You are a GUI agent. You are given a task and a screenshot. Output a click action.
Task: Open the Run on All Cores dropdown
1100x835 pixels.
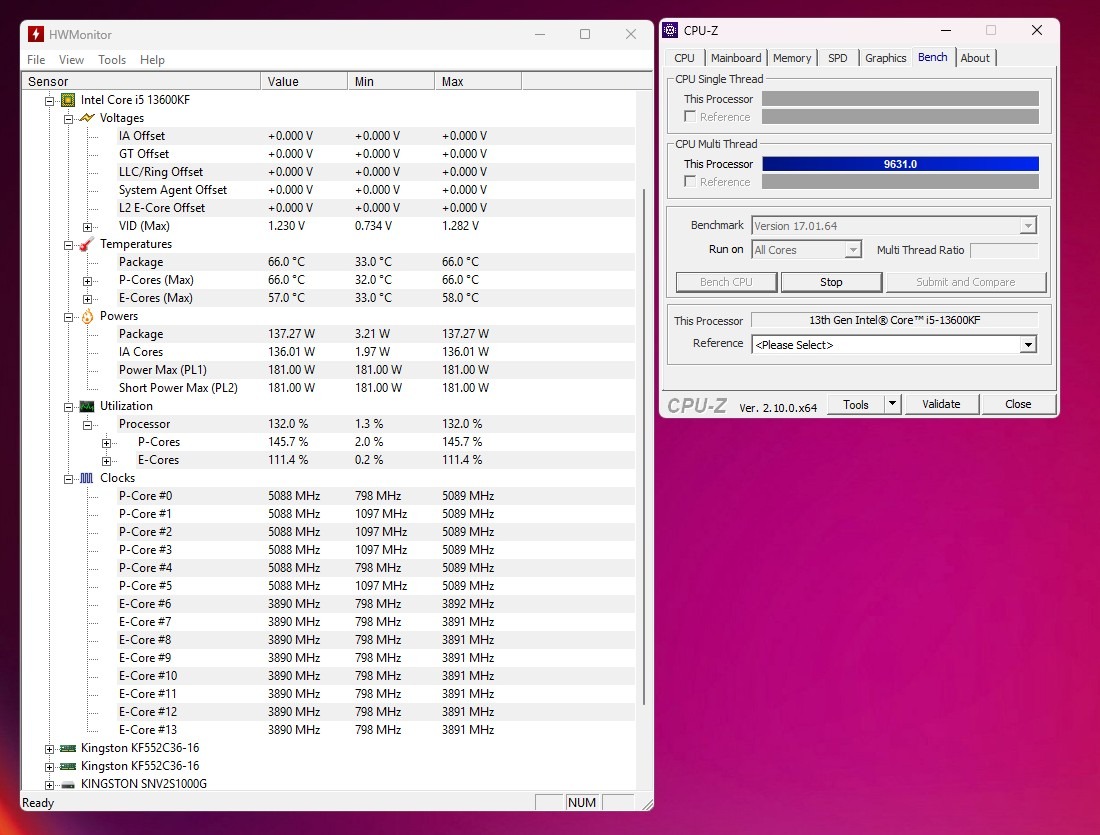853,250
